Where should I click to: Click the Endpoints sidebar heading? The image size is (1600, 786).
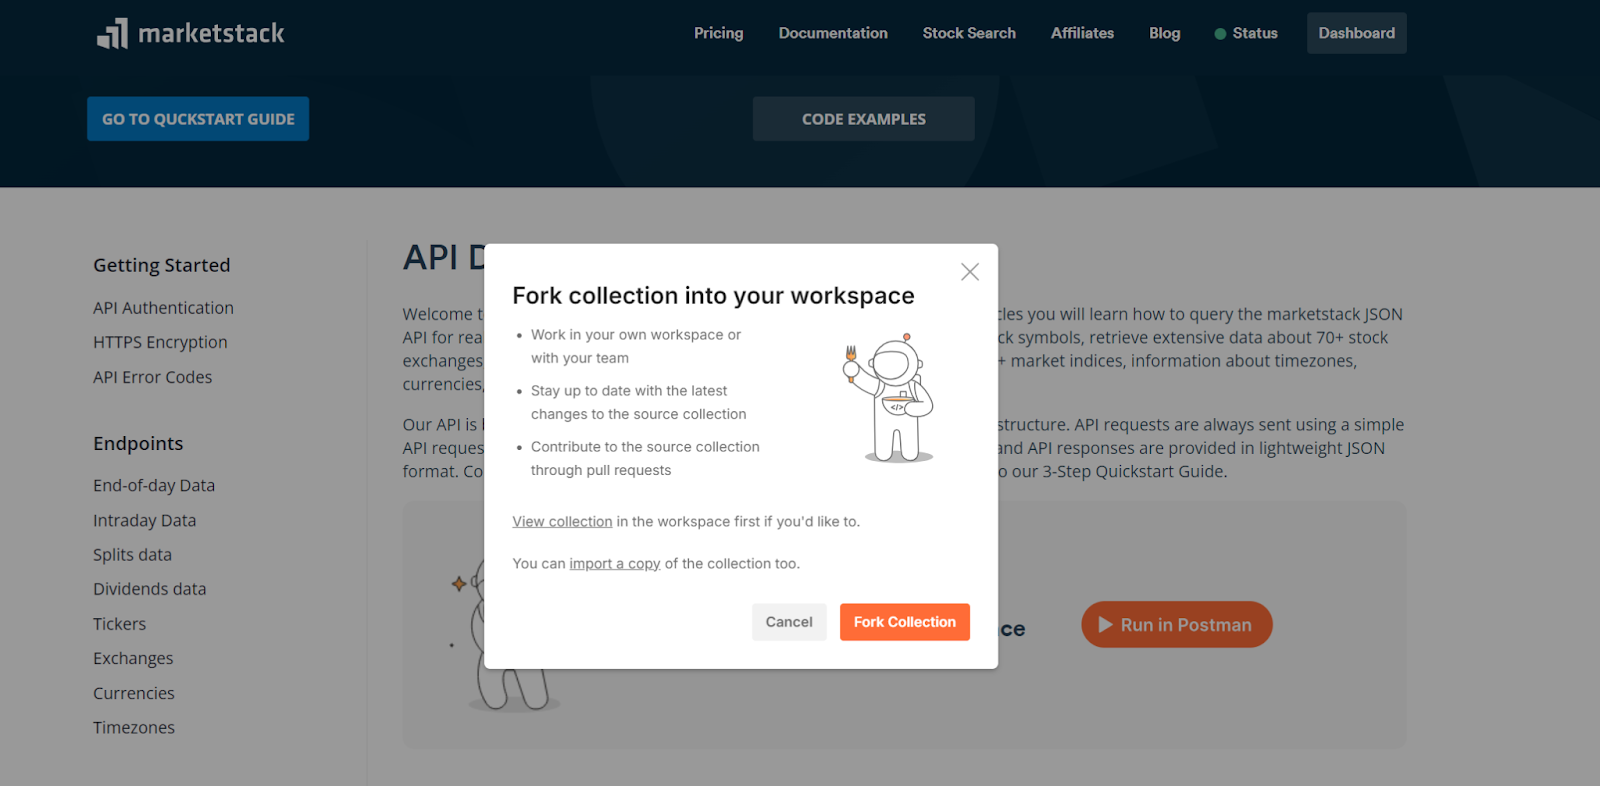tap(138, 443)
